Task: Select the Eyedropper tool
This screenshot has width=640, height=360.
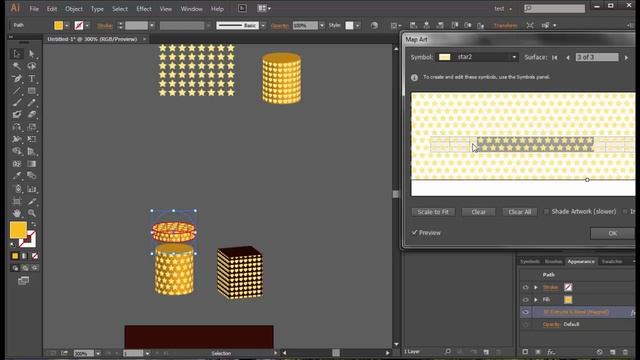Action: point(17,176)
